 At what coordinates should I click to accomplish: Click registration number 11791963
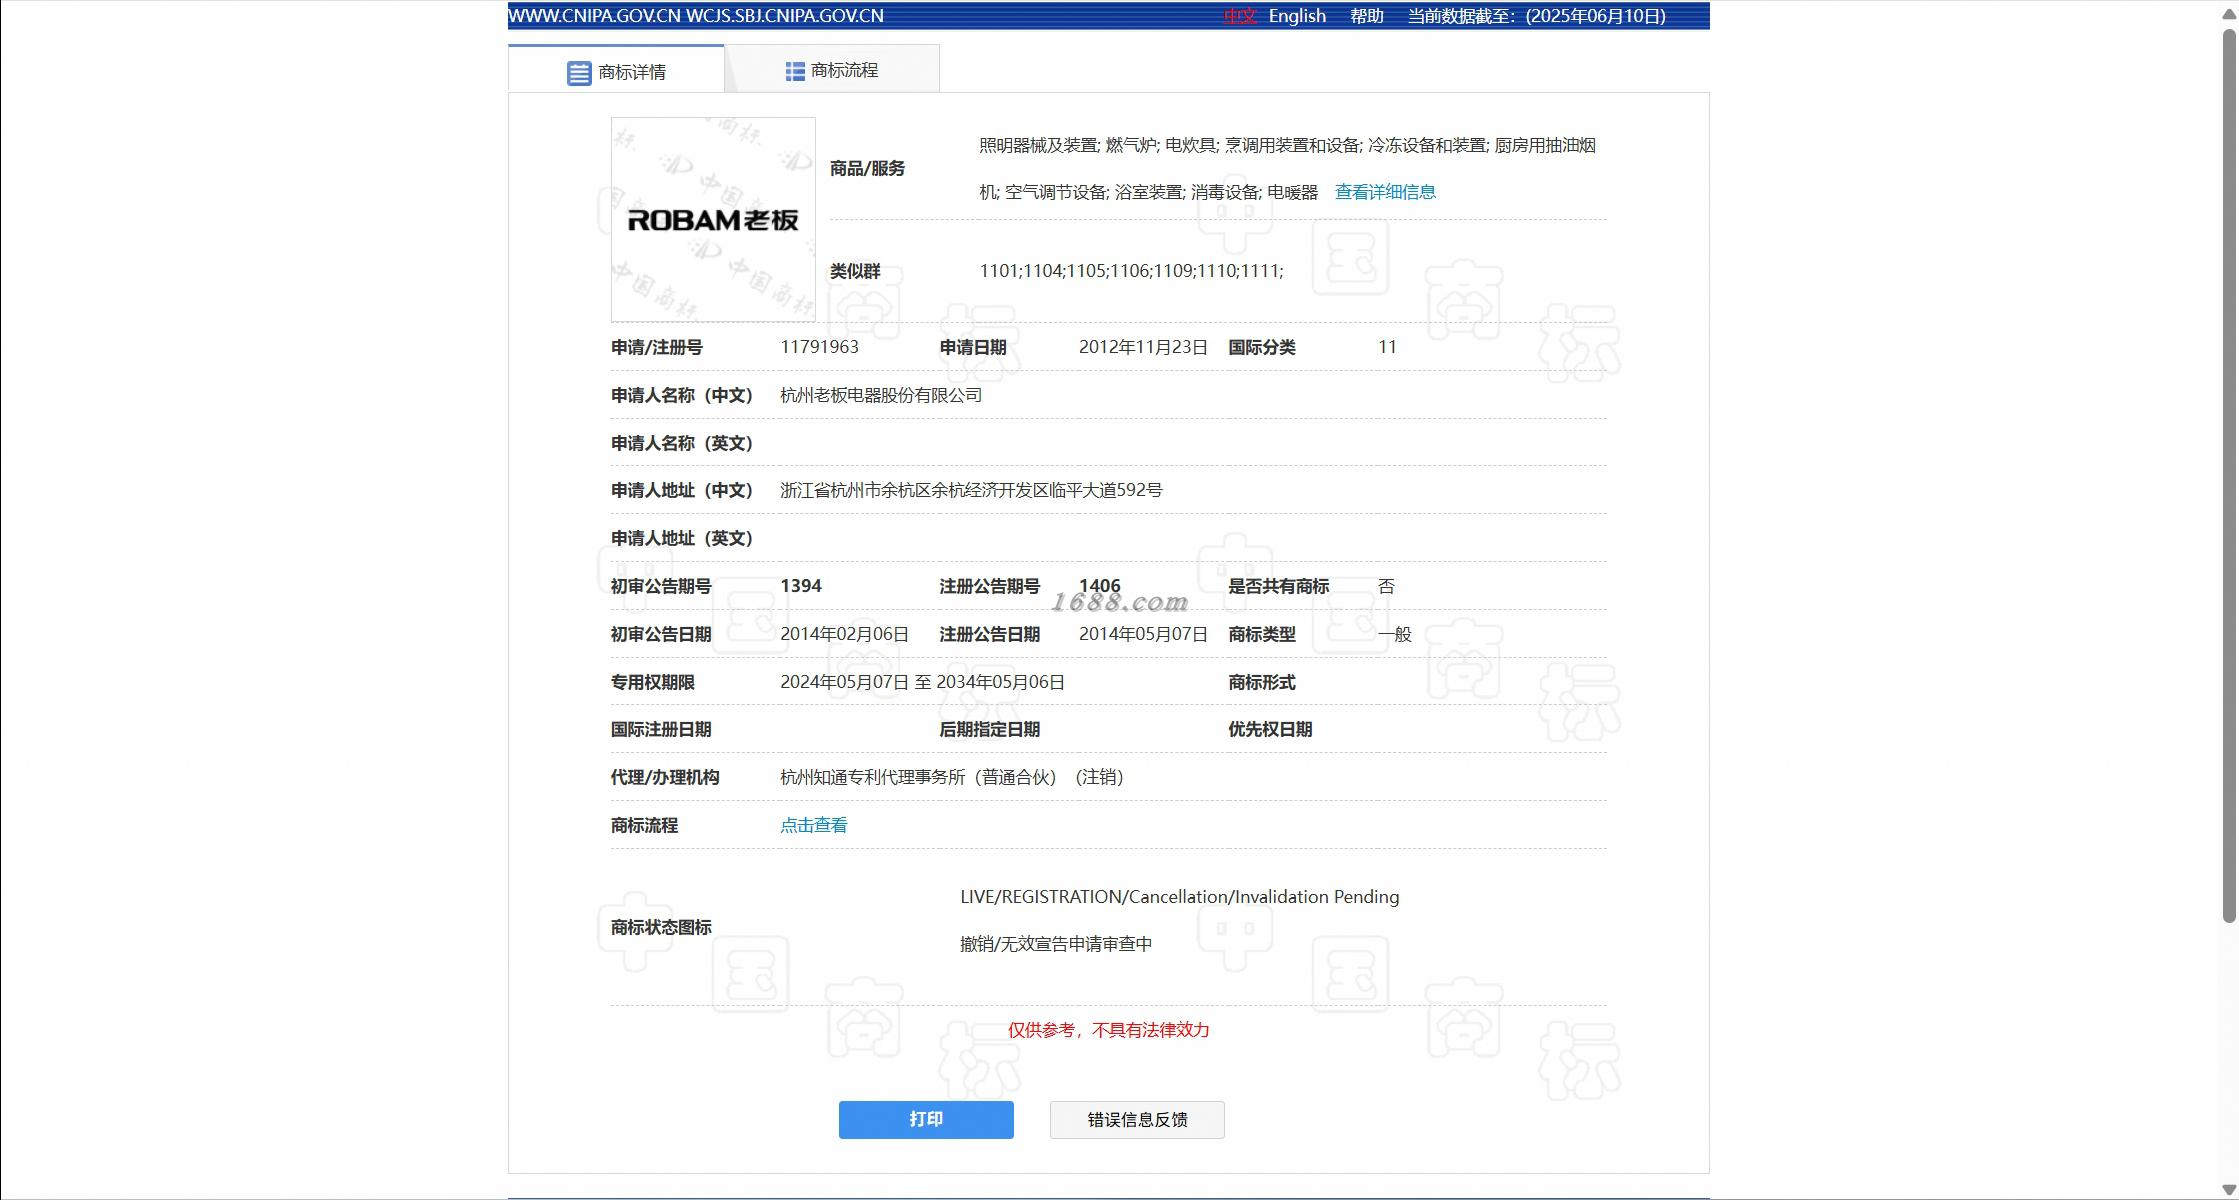coord(819,347)
